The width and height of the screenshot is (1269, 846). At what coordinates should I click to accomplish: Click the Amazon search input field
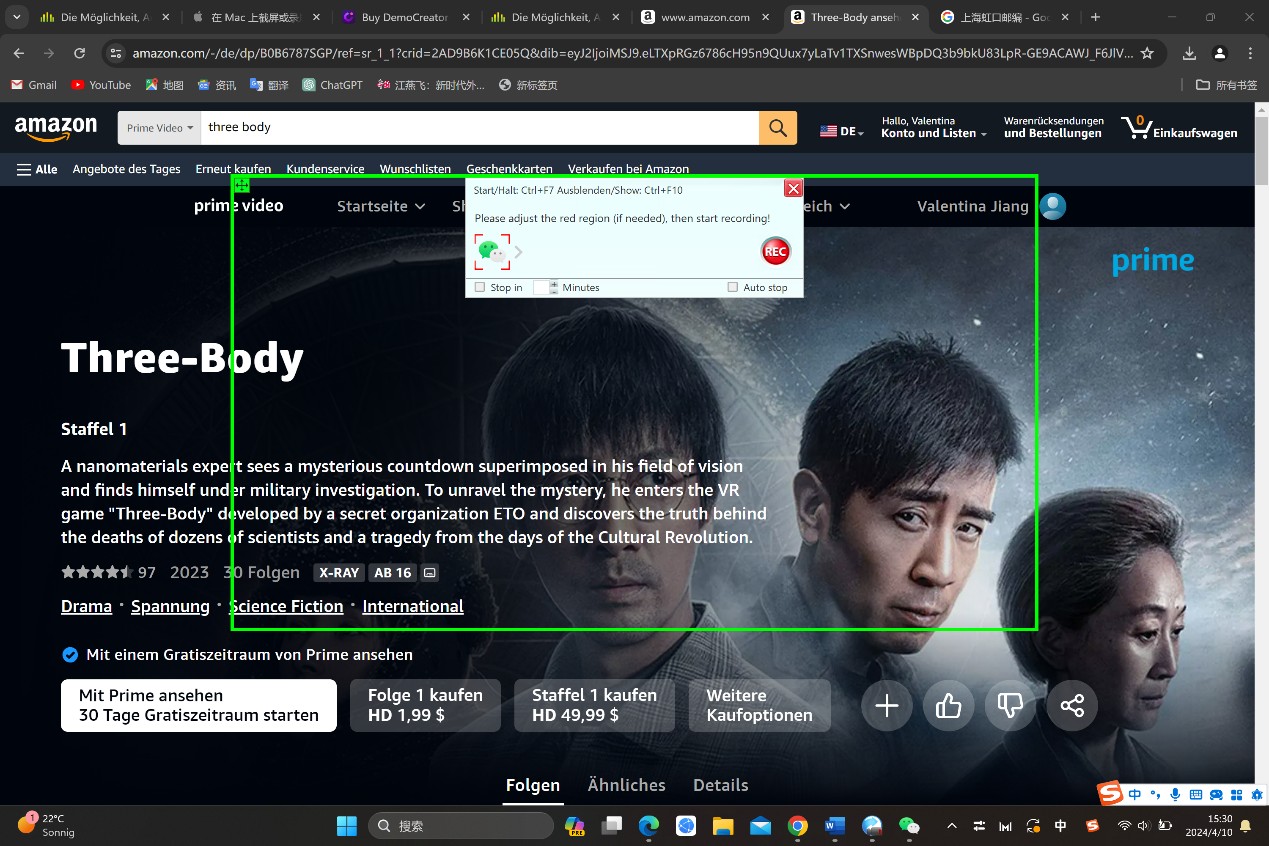[x=480, y=128]
